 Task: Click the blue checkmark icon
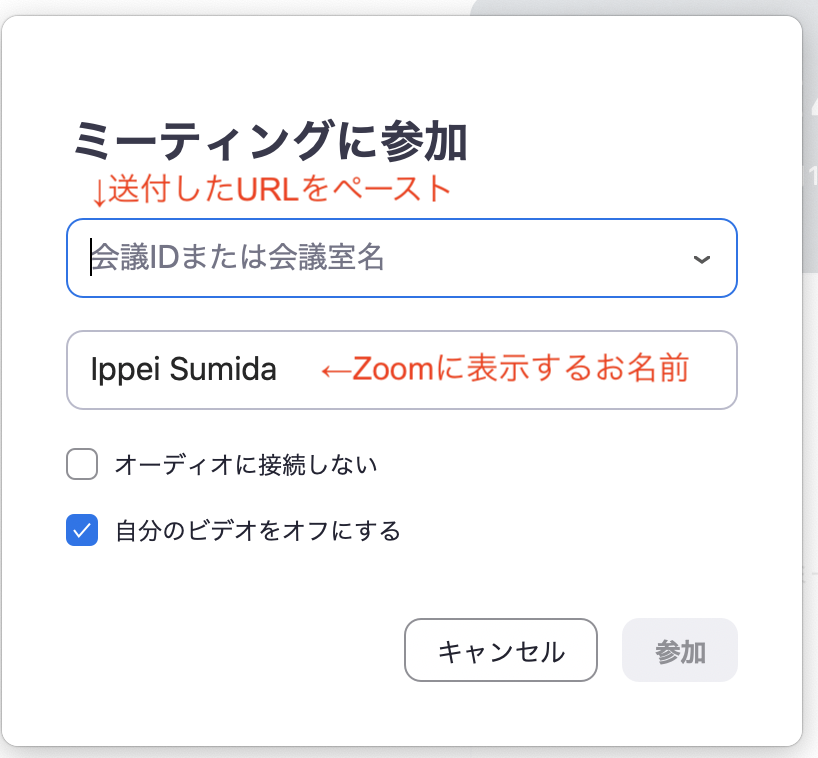(x=82, y=530)
